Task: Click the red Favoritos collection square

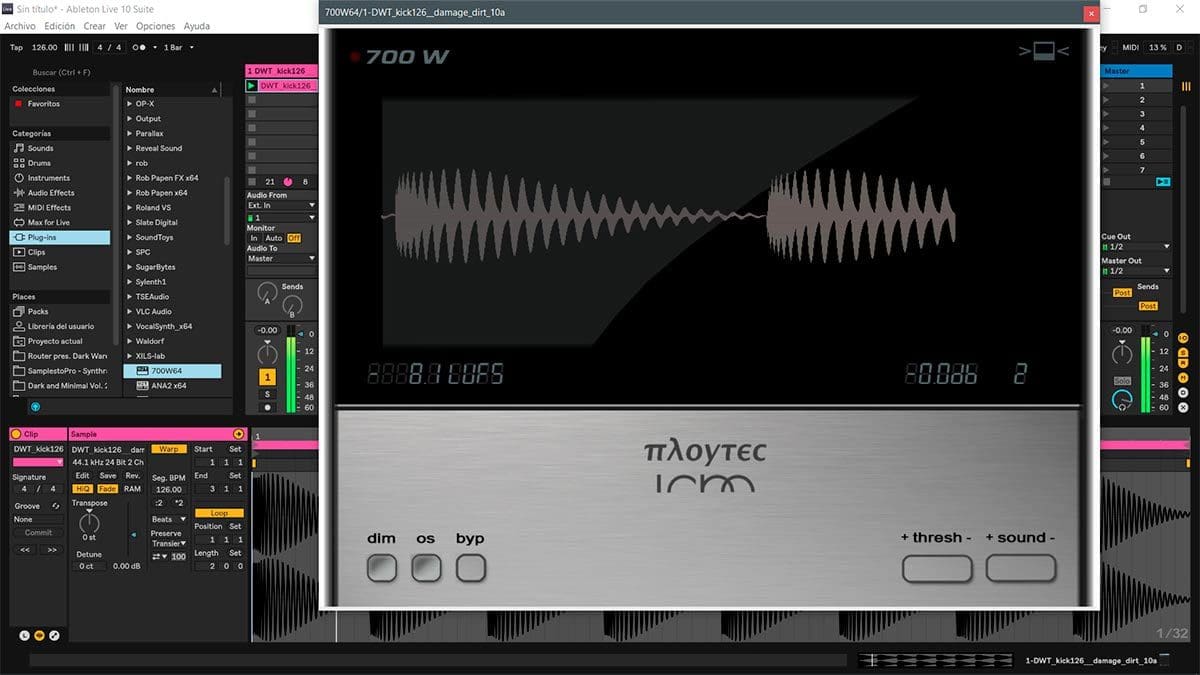Action: point(18,104)
